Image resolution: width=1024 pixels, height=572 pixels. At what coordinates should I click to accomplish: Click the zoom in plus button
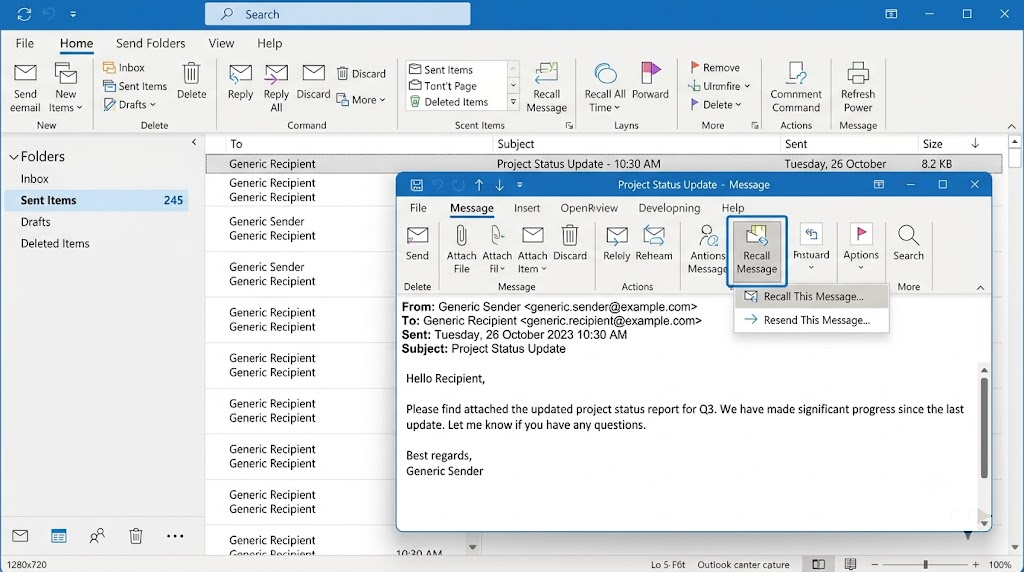[x=976, y=564]
